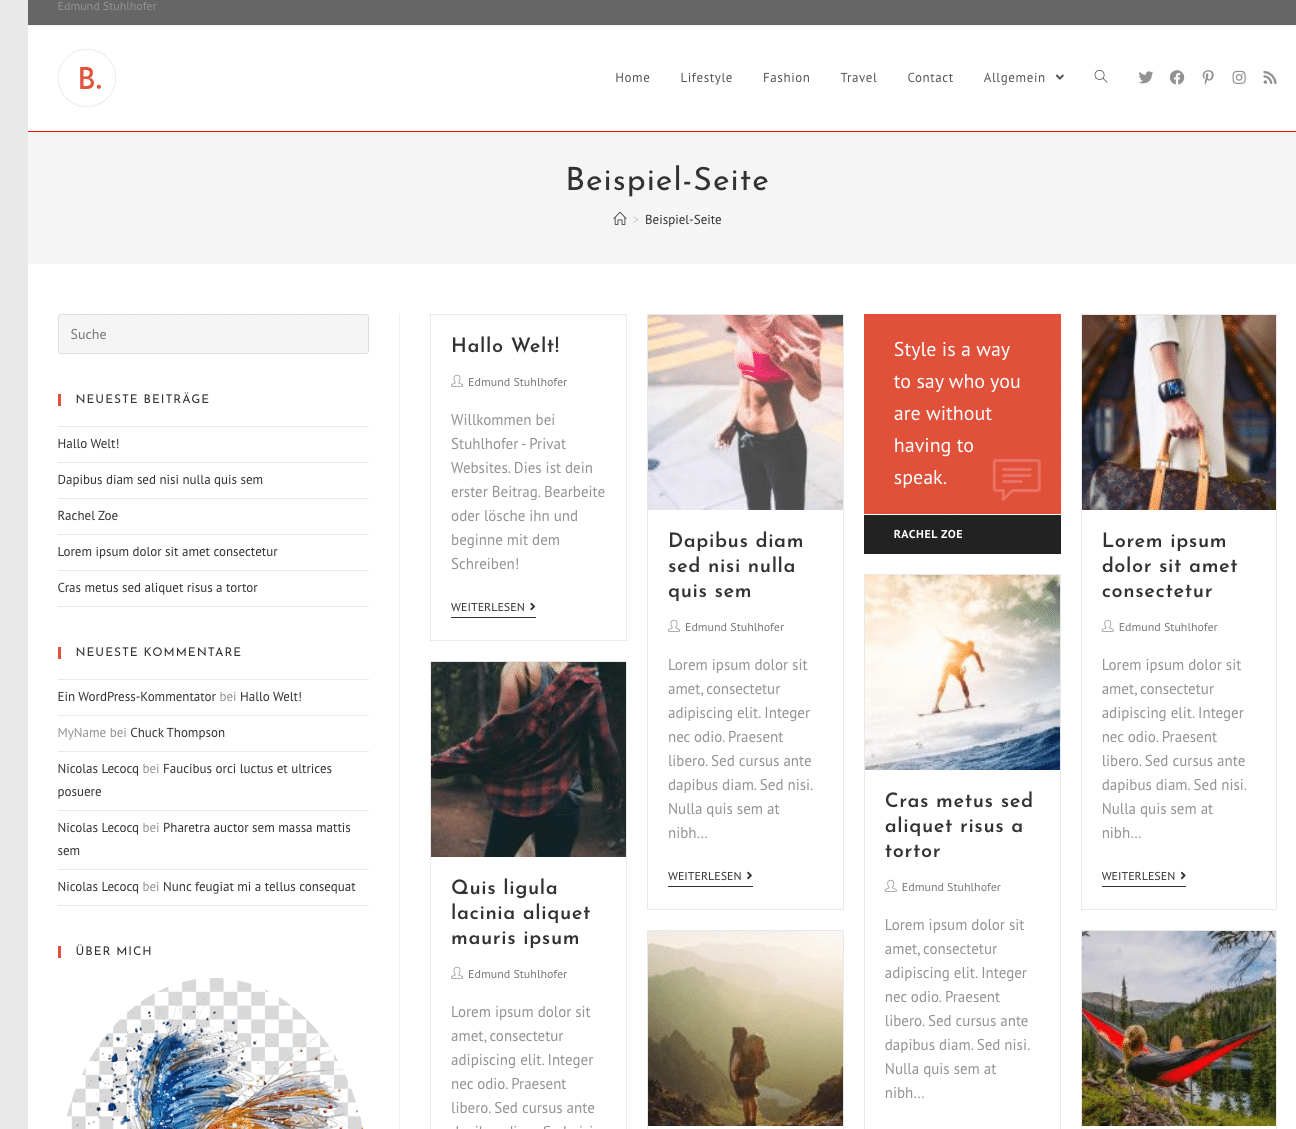
Task: Click the Über Mich profile image
Action: 213,1054
